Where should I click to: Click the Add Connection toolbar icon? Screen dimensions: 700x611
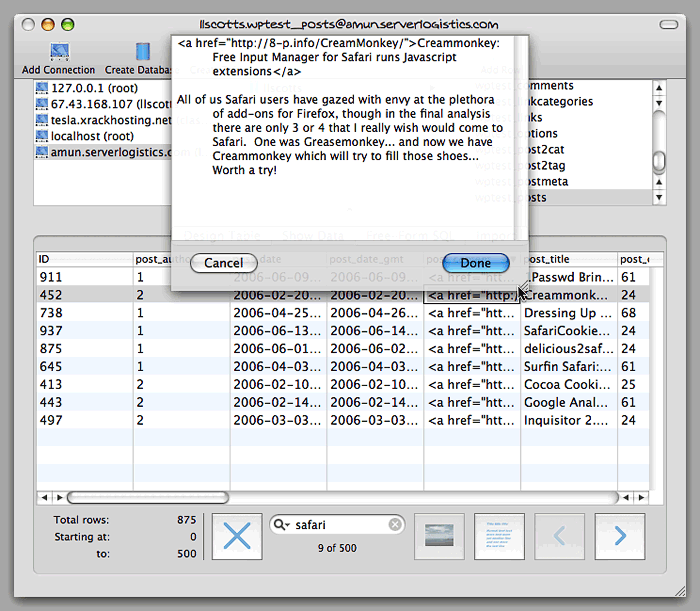(x=59, y=52)
